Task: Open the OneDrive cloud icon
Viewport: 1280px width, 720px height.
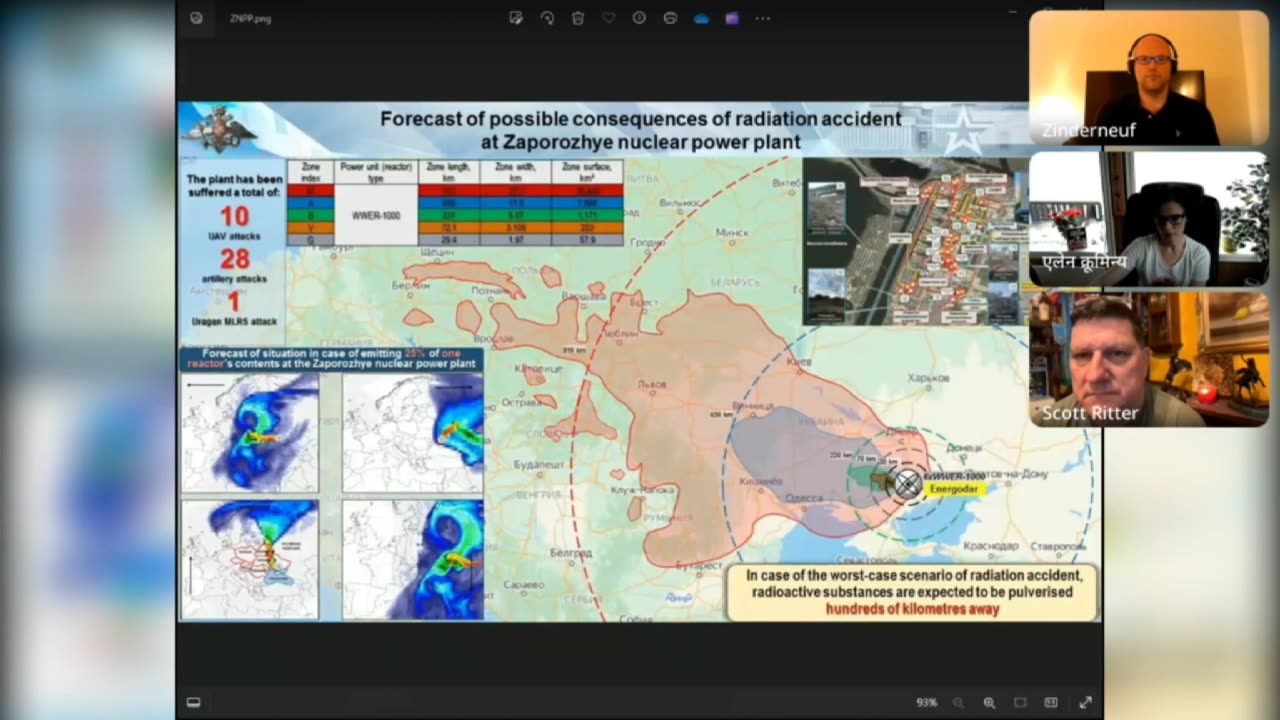Action: point(701,18)
